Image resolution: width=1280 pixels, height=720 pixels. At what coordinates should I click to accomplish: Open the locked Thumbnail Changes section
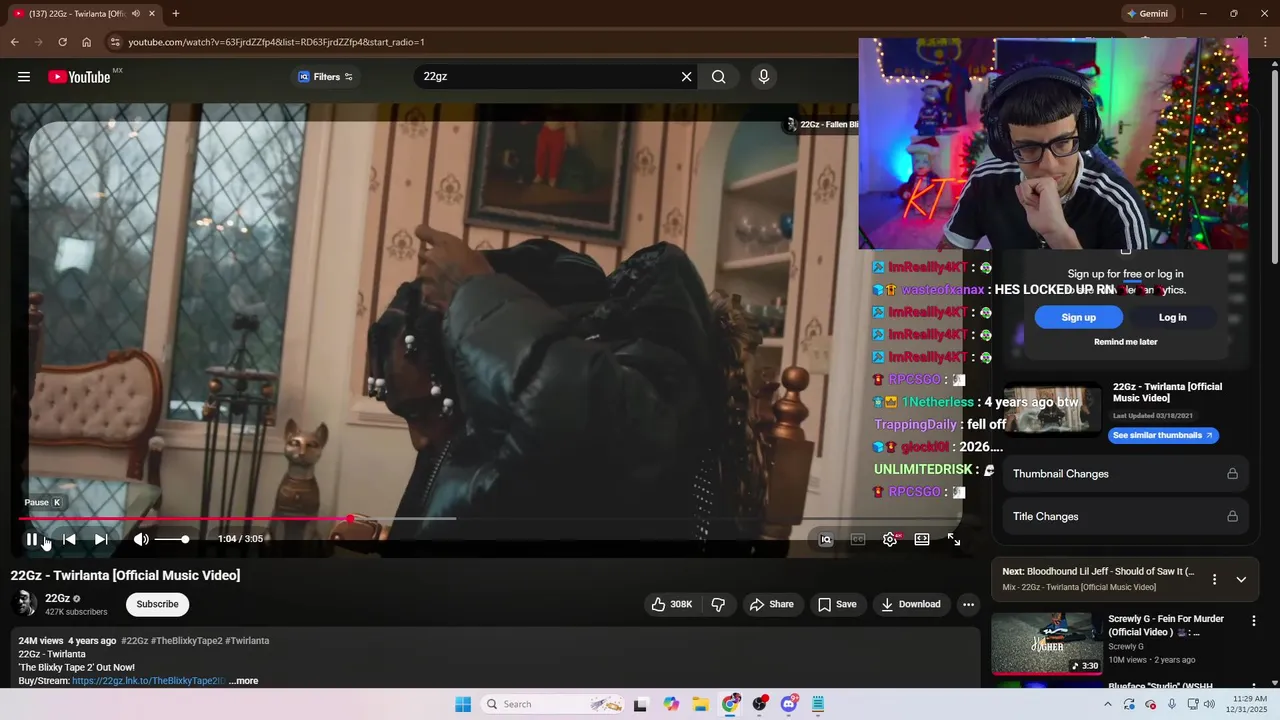tap(1125, 474)
